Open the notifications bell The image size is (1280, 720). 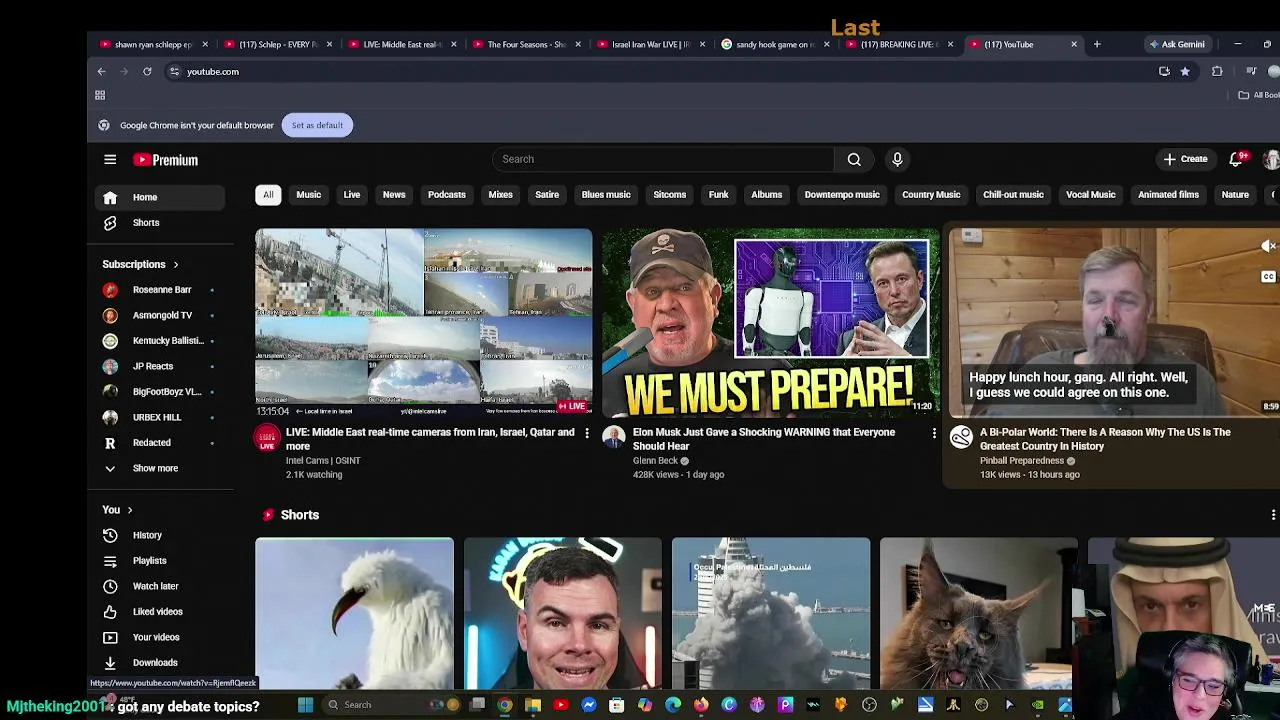click(1236, 160)
